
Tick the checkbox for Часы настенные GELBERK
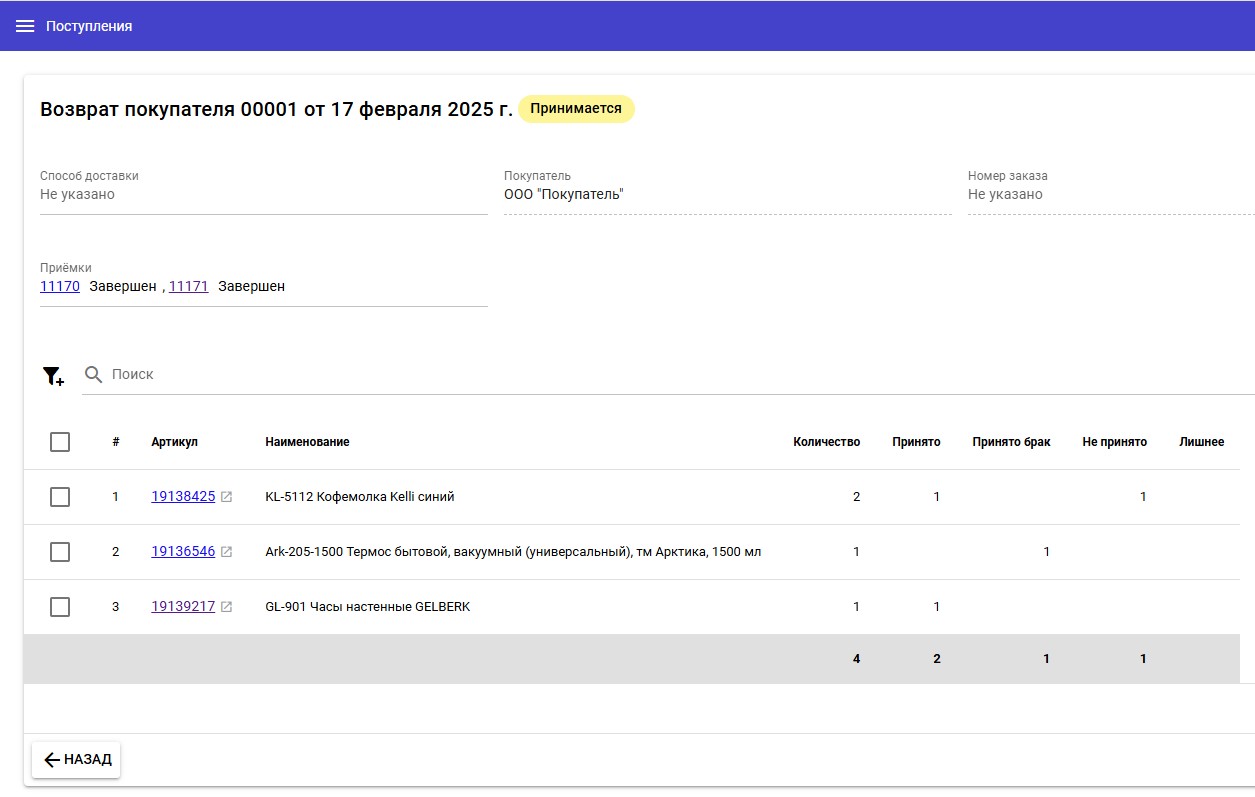pos(60,607)
